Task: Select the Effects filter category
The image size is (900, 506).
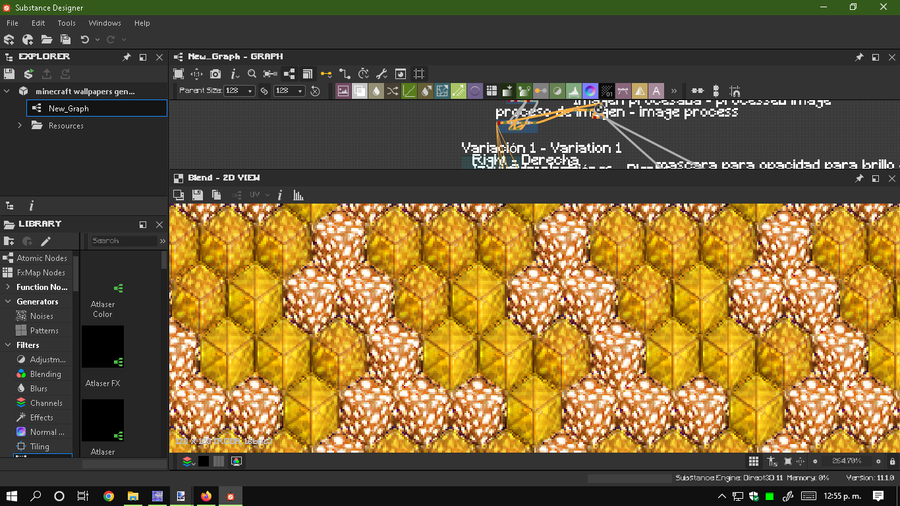Action: [x=36, y=418]
